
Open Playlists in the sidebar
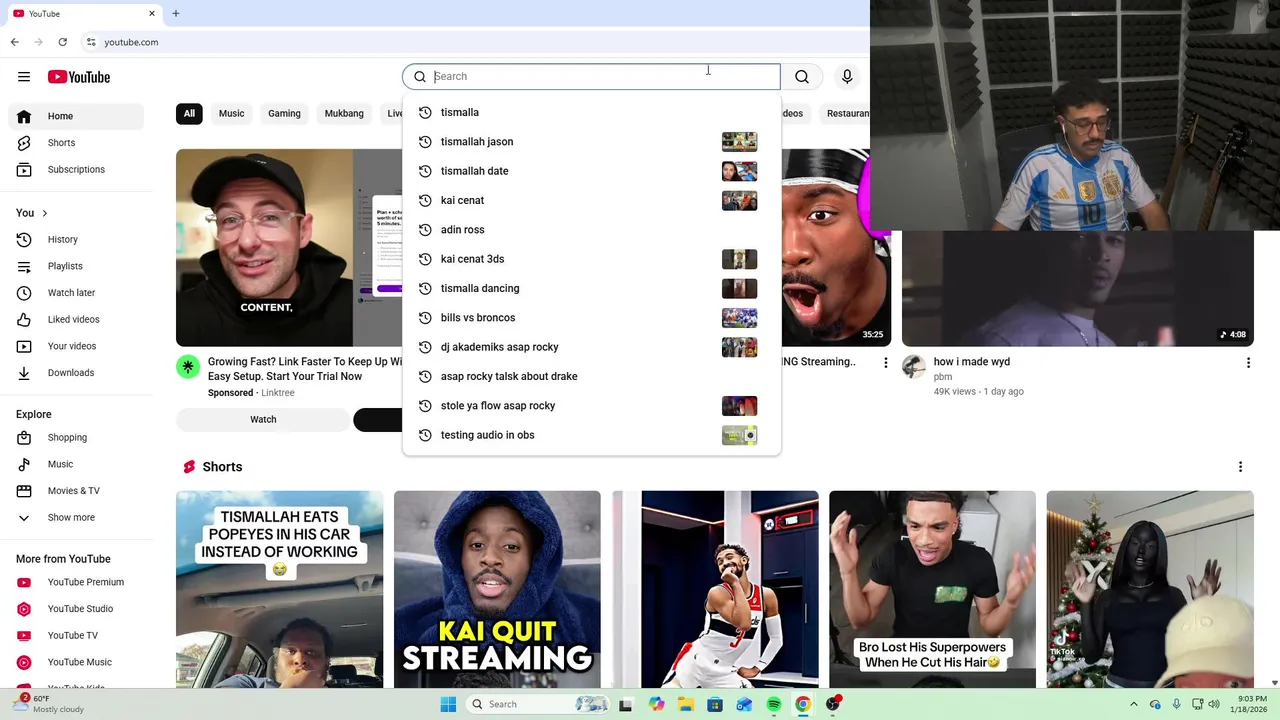76,266
